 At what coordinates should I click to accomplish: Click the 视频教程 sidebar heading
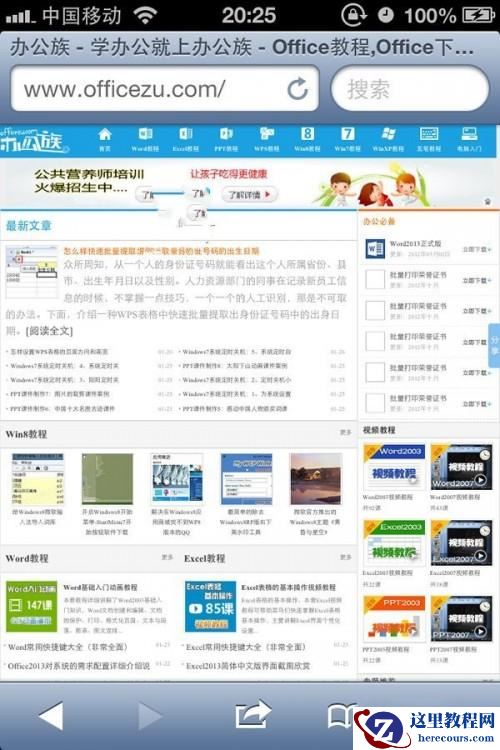(x=379, y=430)
